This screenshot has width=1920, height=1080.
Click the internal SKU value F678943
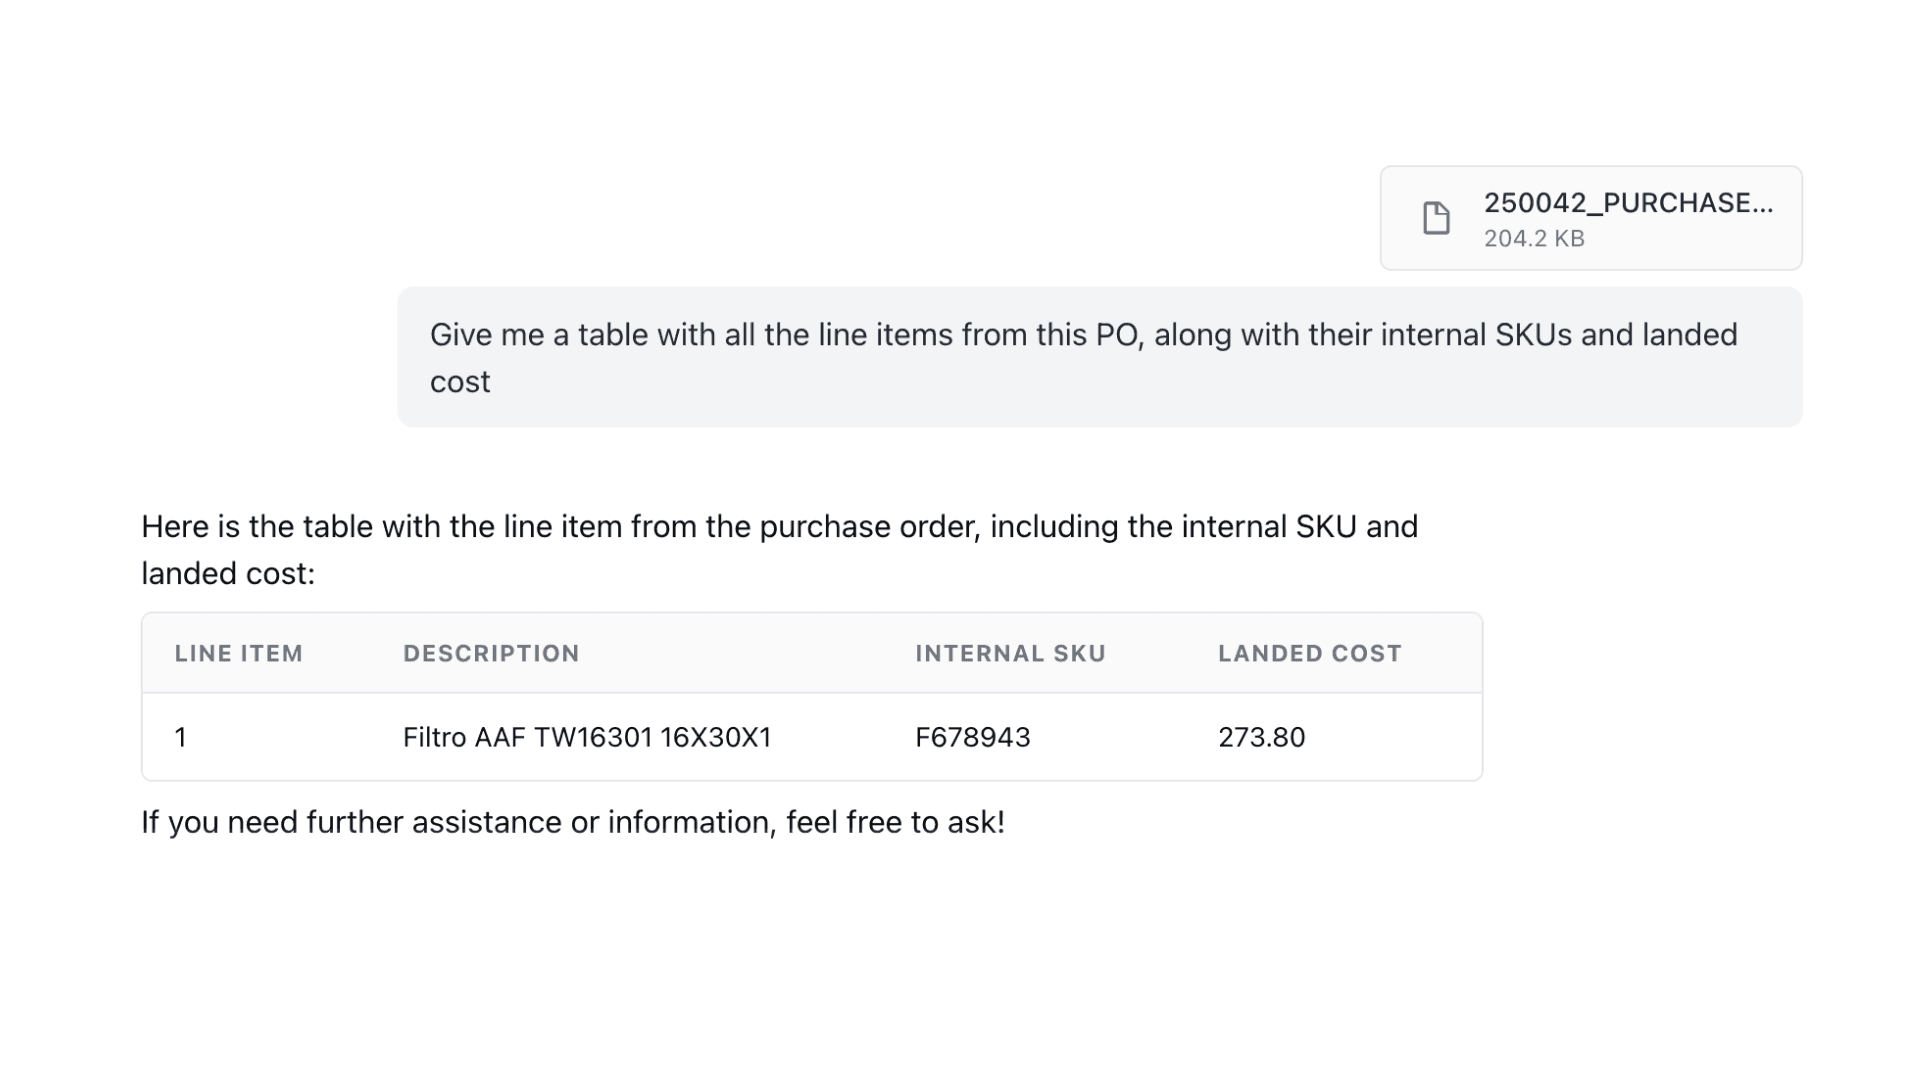pyautogui.click(x=972, y=738)
